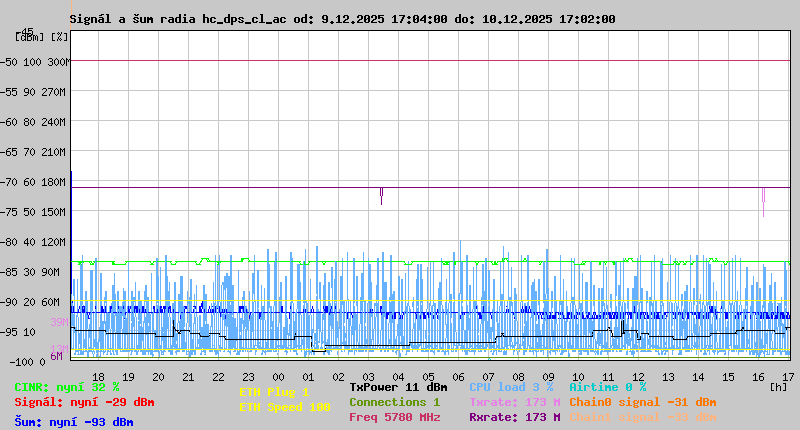Click the "Connections 1" legend label
The width and height of the screenshot is (800, 430).
point(394,402)
